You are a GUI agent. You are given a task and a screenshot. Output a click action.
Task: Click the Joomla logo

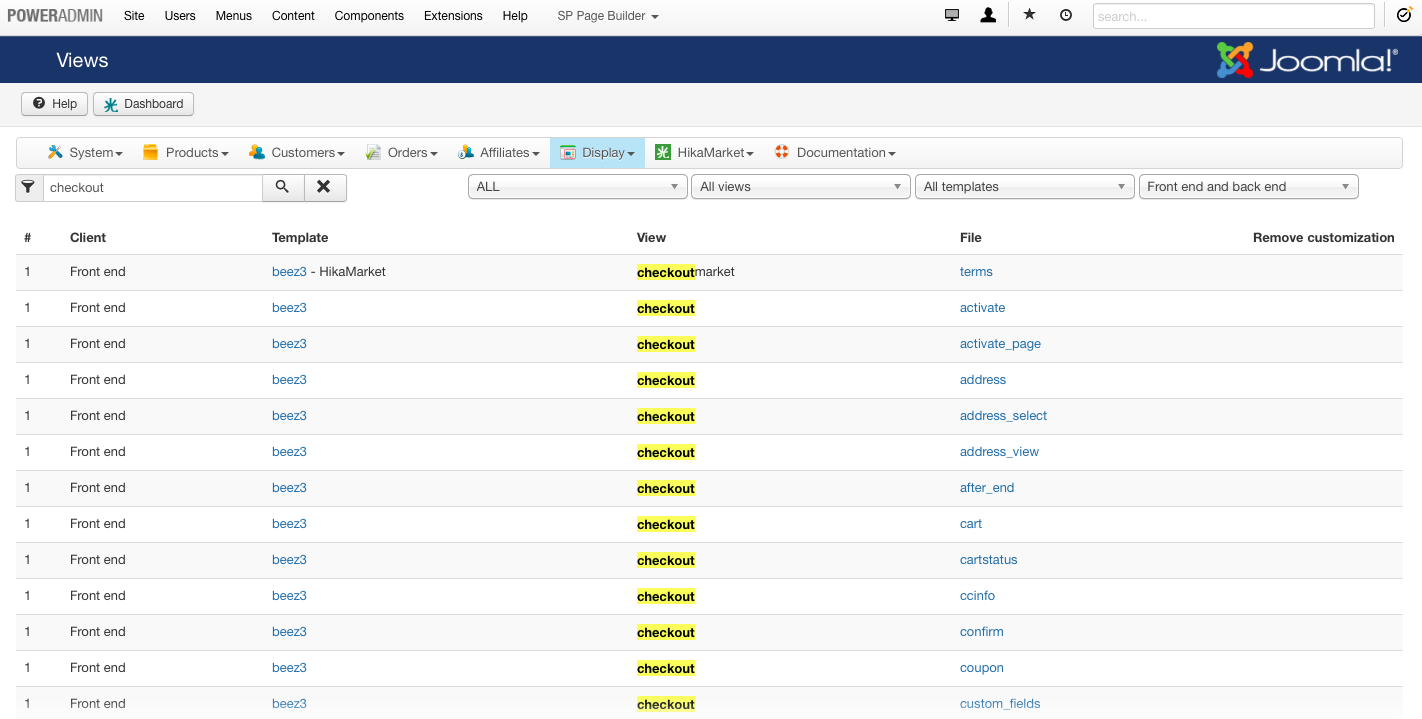click(x=1306, y=60)
